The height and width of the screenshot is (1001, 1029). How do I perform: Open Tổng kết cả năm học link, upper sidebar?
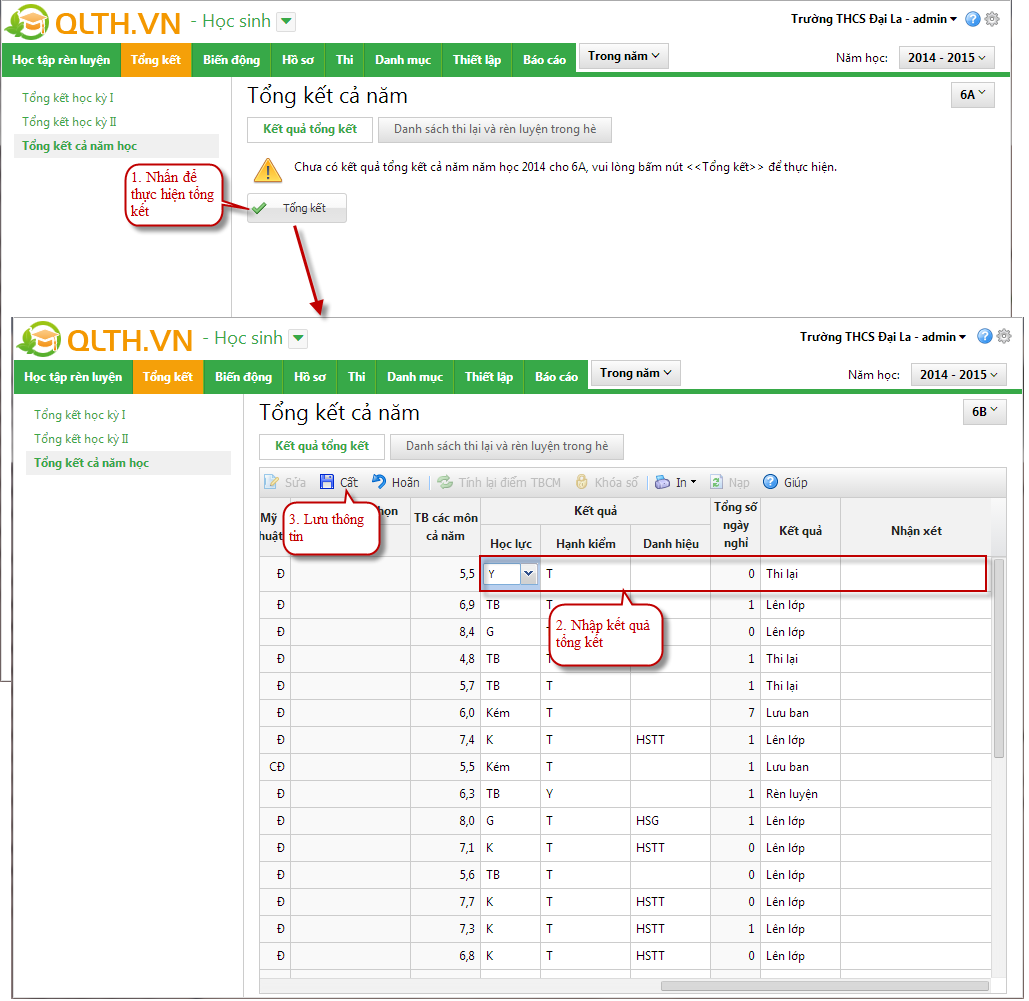tap(79, 146)
